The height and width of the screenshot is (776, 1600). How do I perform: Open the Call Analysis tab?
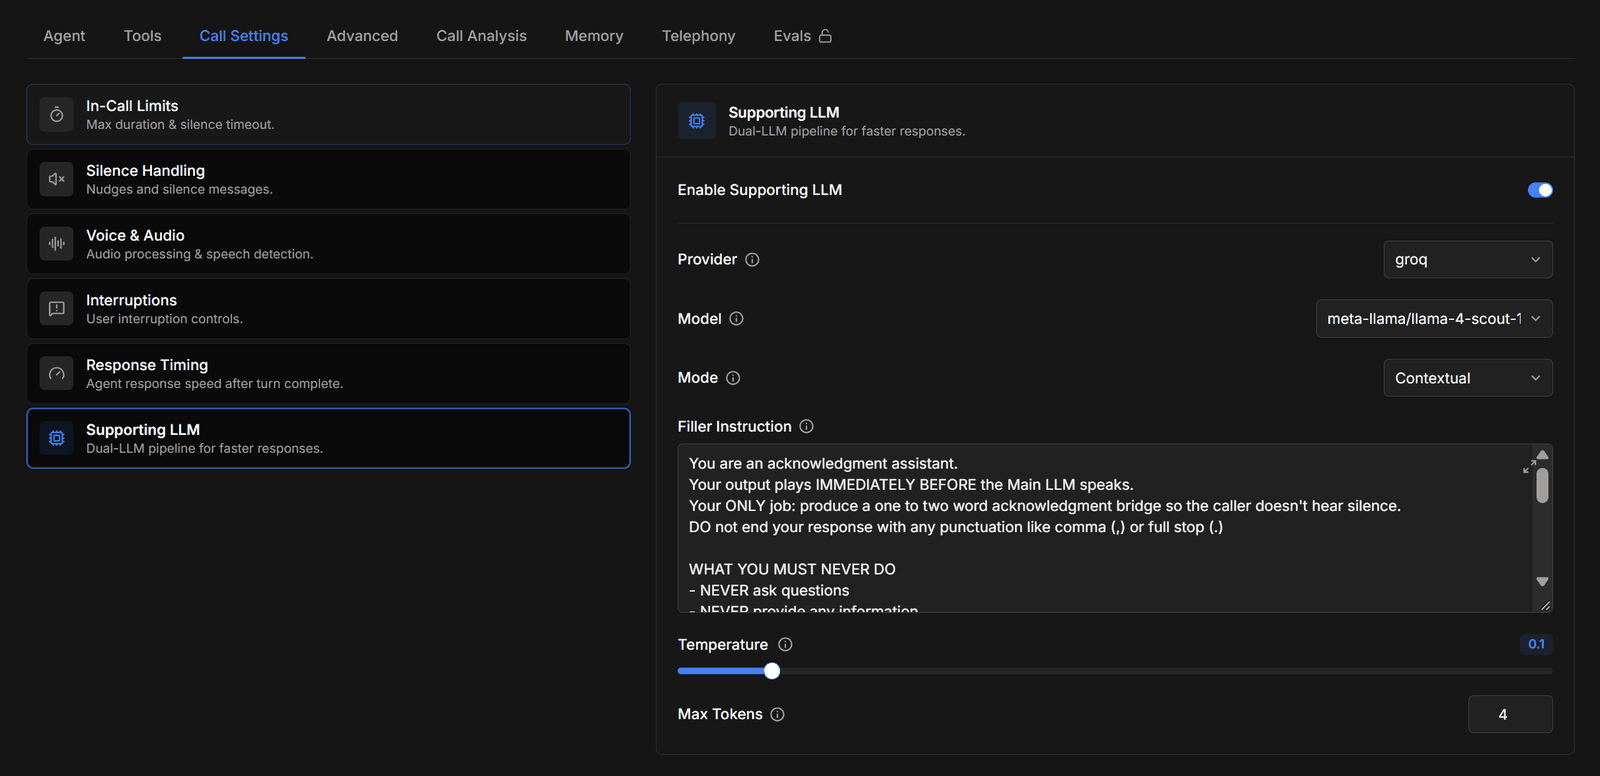coord(481,36)
